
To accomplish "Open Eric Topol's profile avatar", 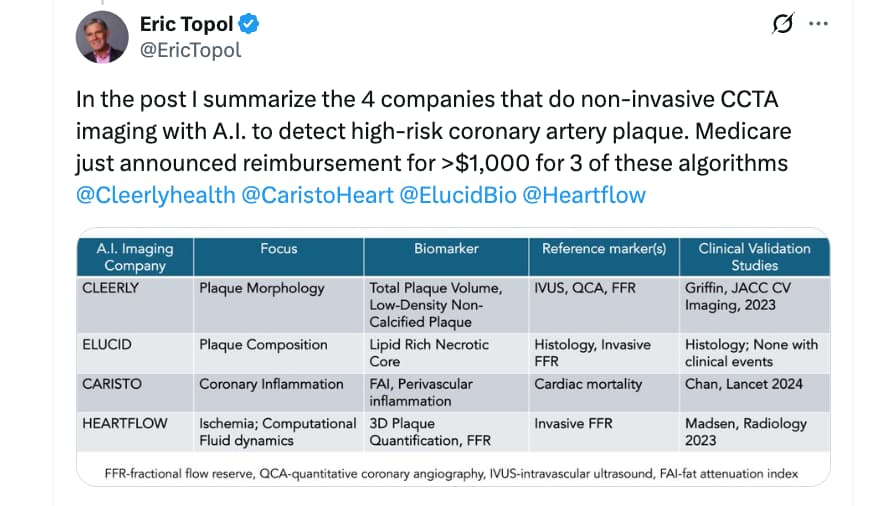I will (102, 37).
